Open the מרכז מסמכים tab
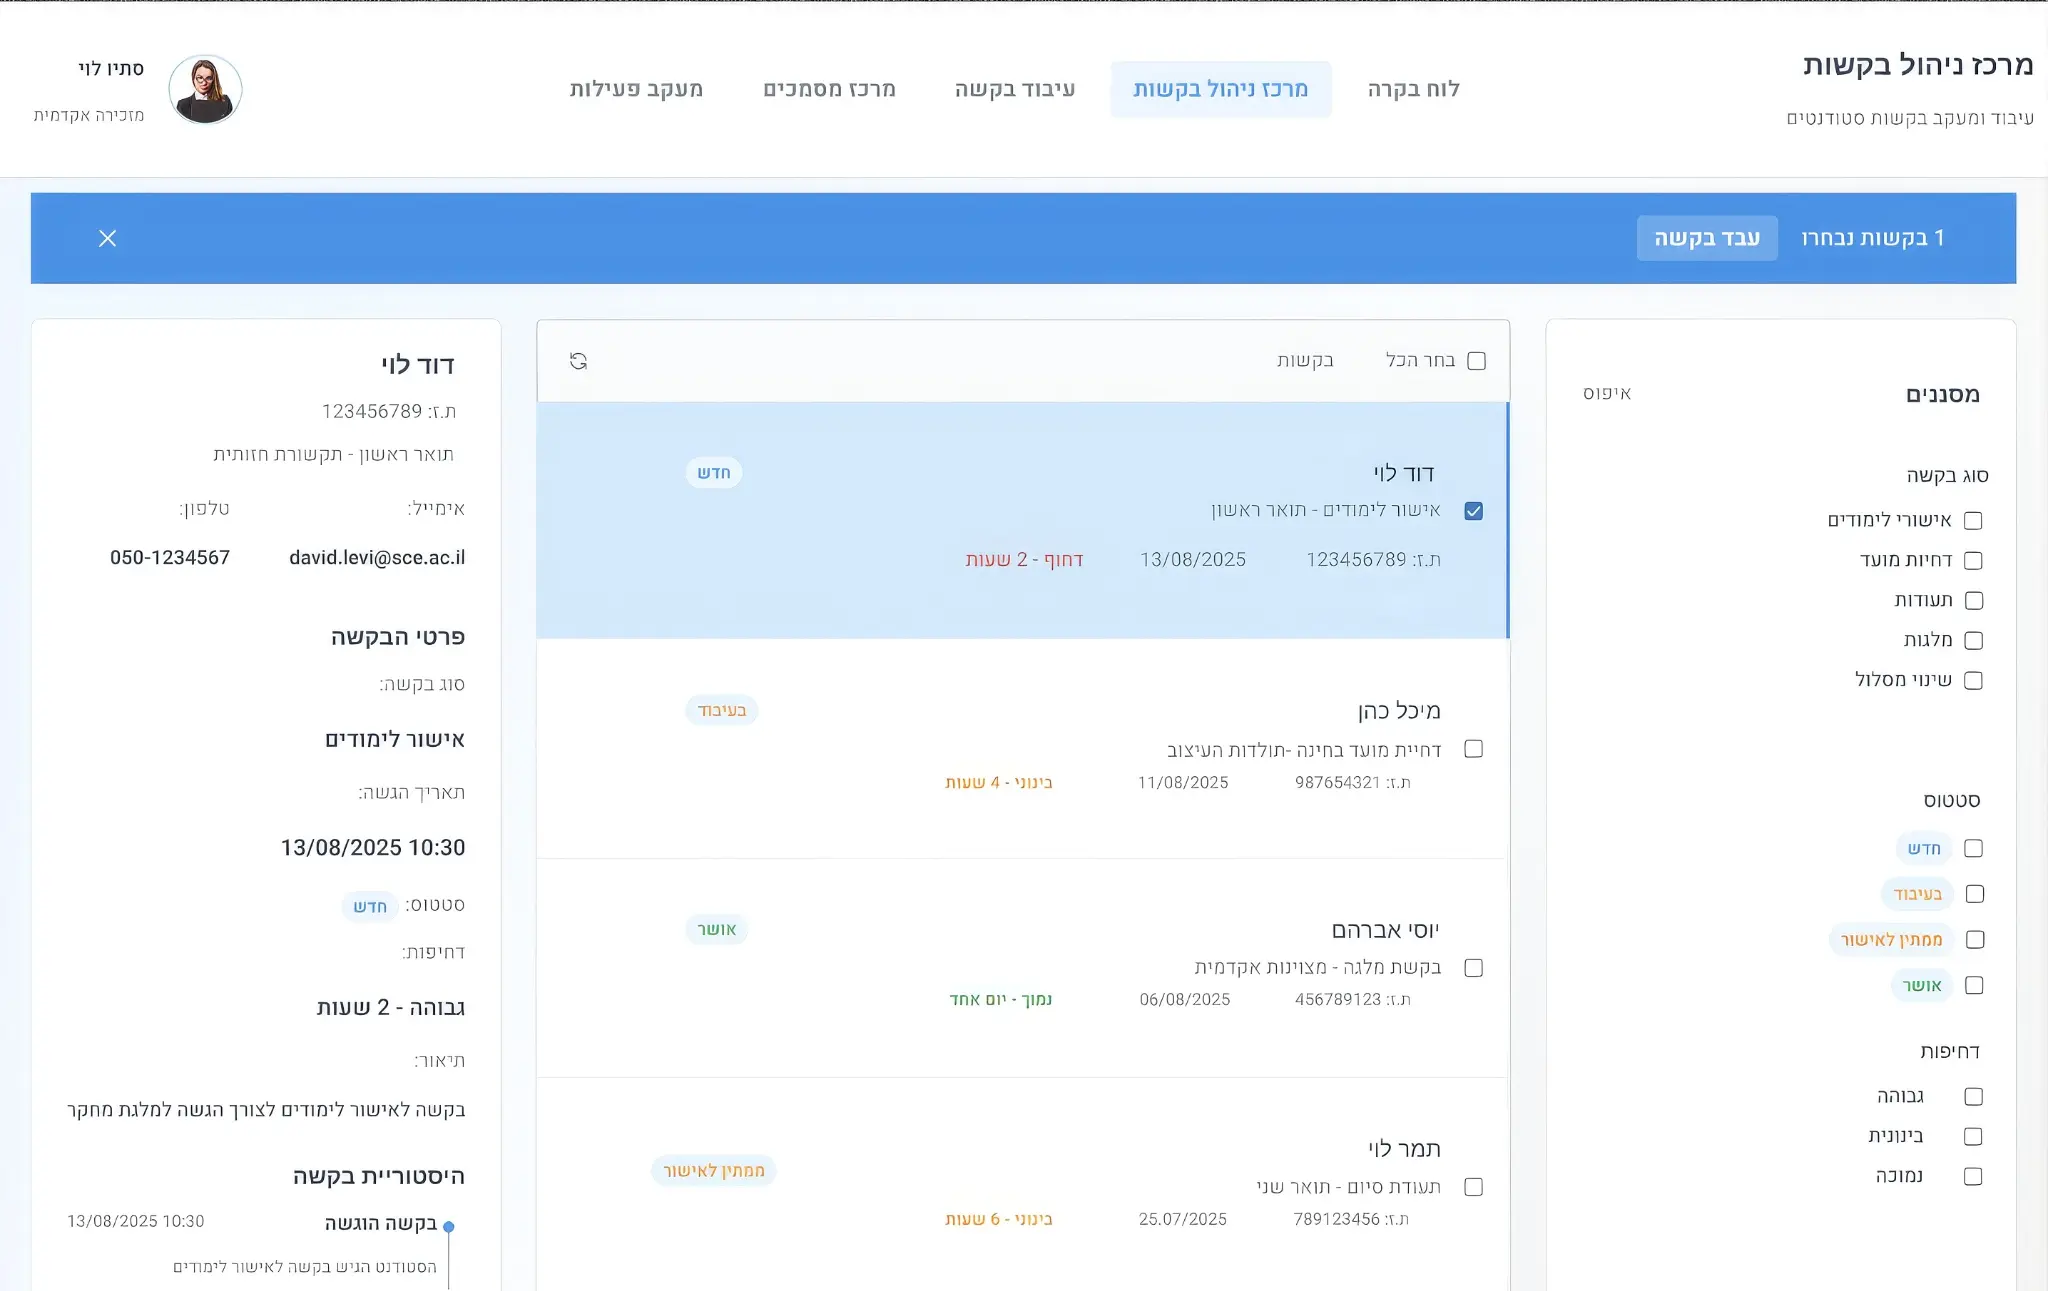Image resolution: width=2048 pixels, height=1291 pixels. (829, 88)
